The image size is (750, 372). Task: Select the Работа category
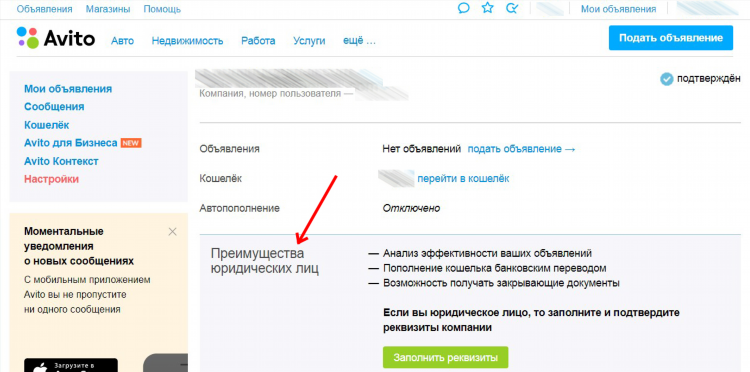point(258,41)
